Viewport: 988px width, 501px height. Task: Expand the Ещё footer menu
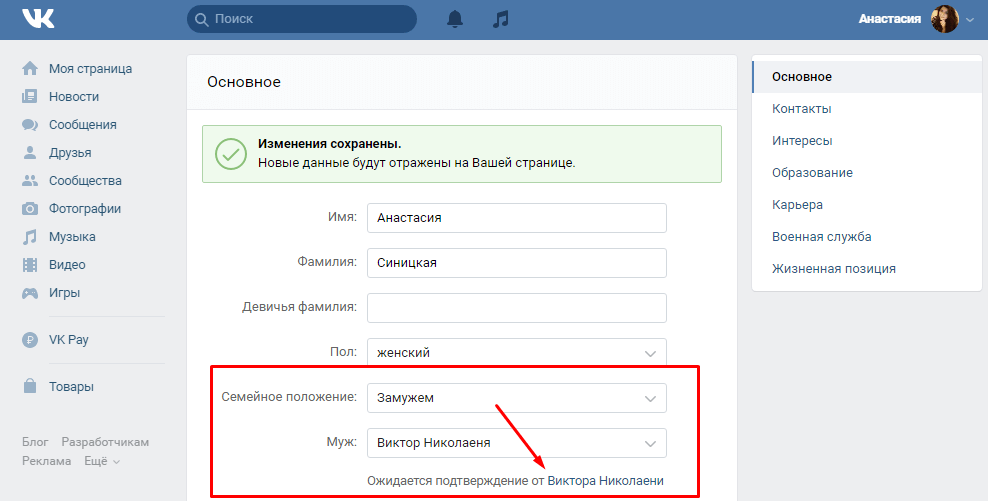point(101,461)
